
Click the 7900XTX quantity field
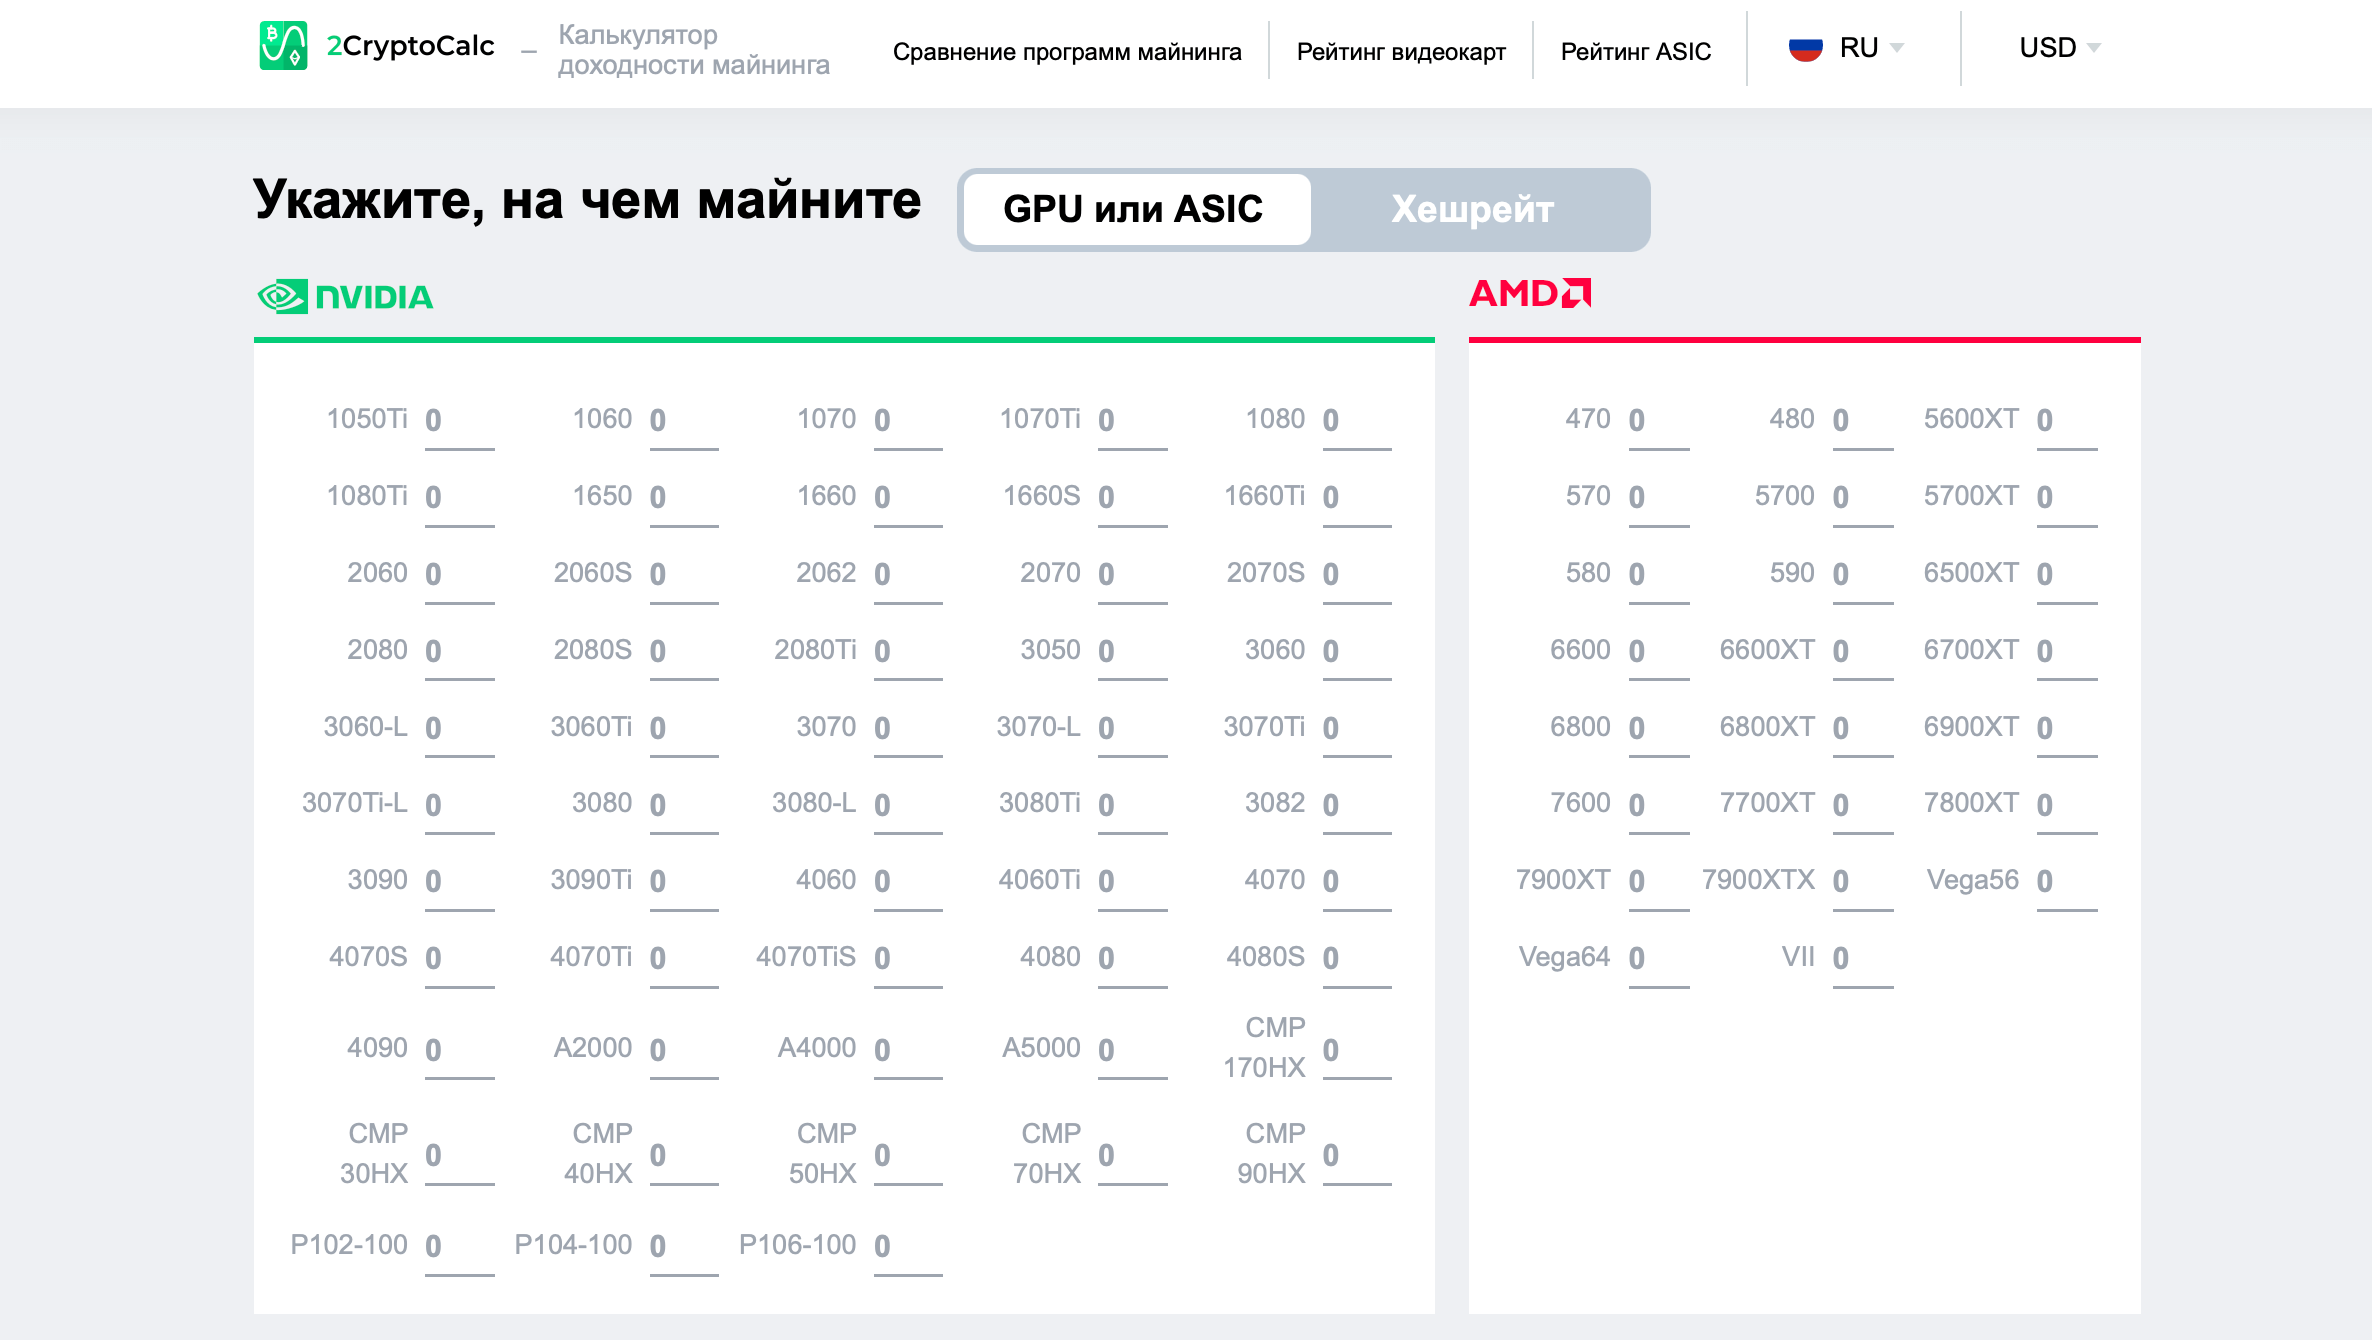(x=1863, y=882)
